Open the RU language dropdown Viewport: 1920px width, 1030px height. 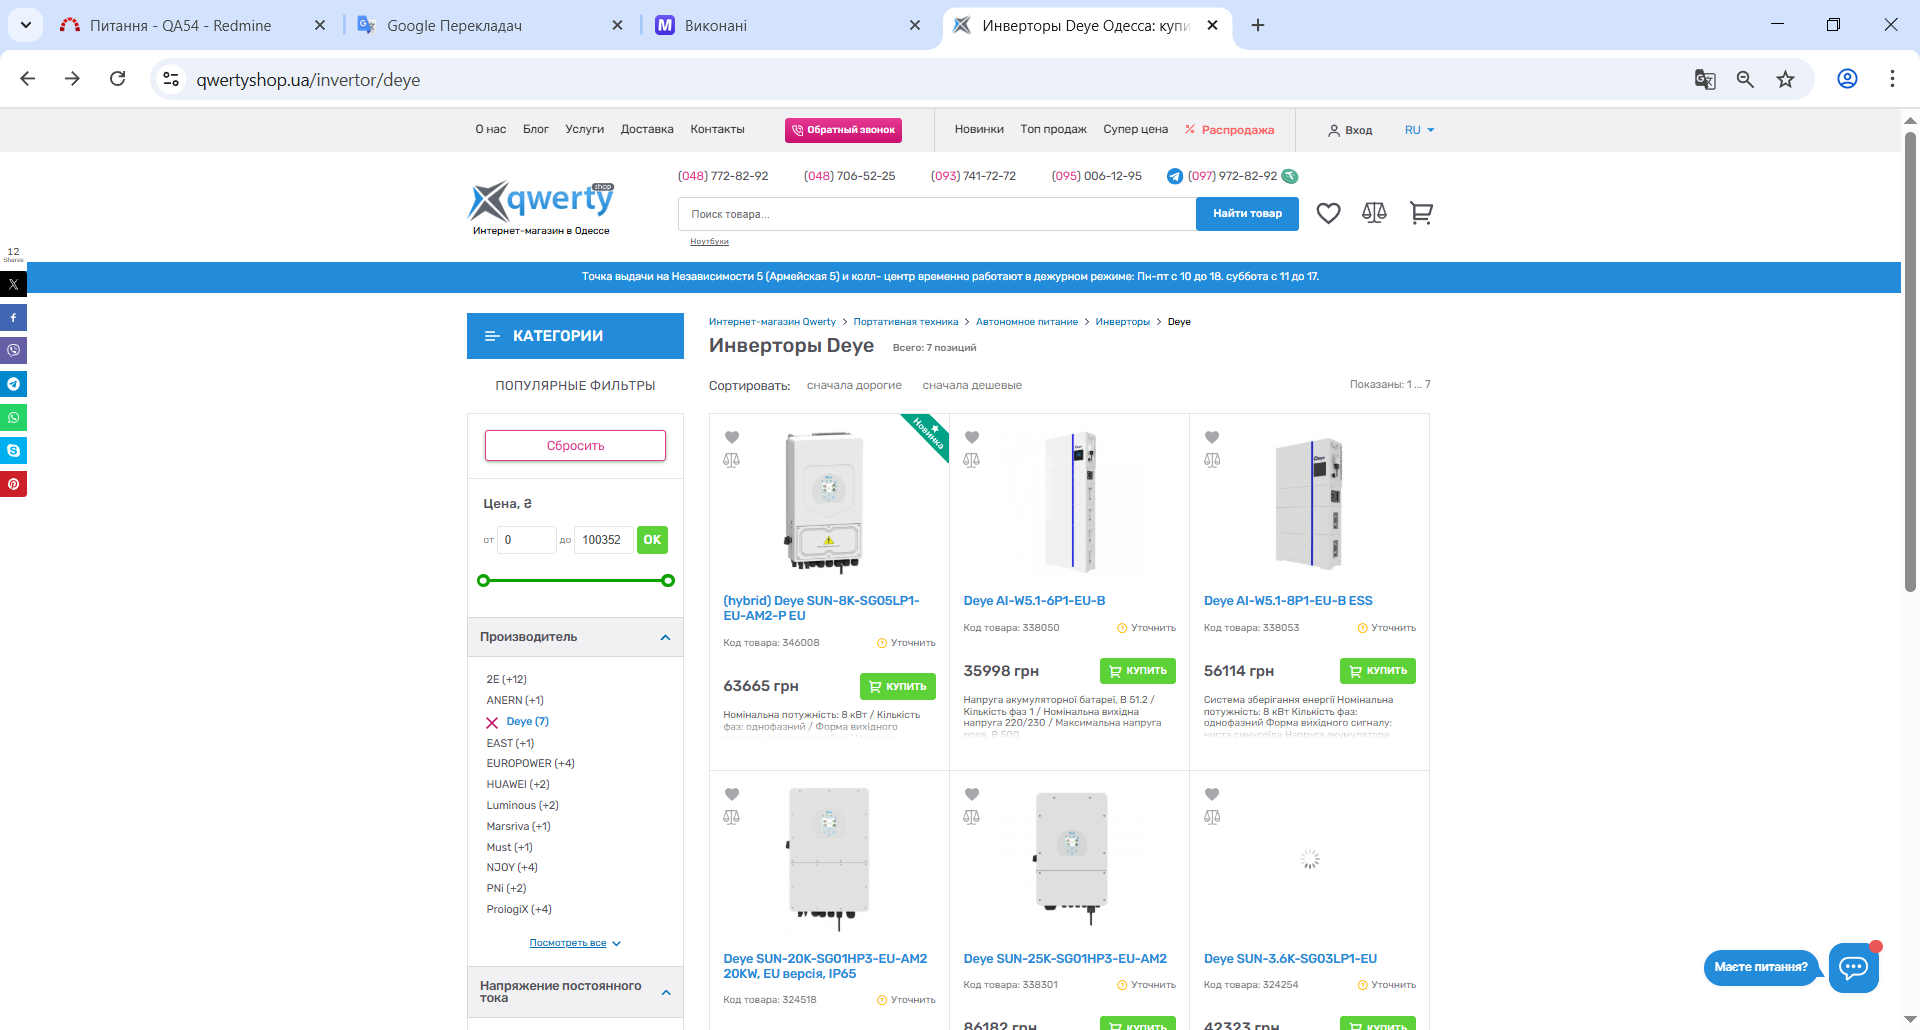1419,130
